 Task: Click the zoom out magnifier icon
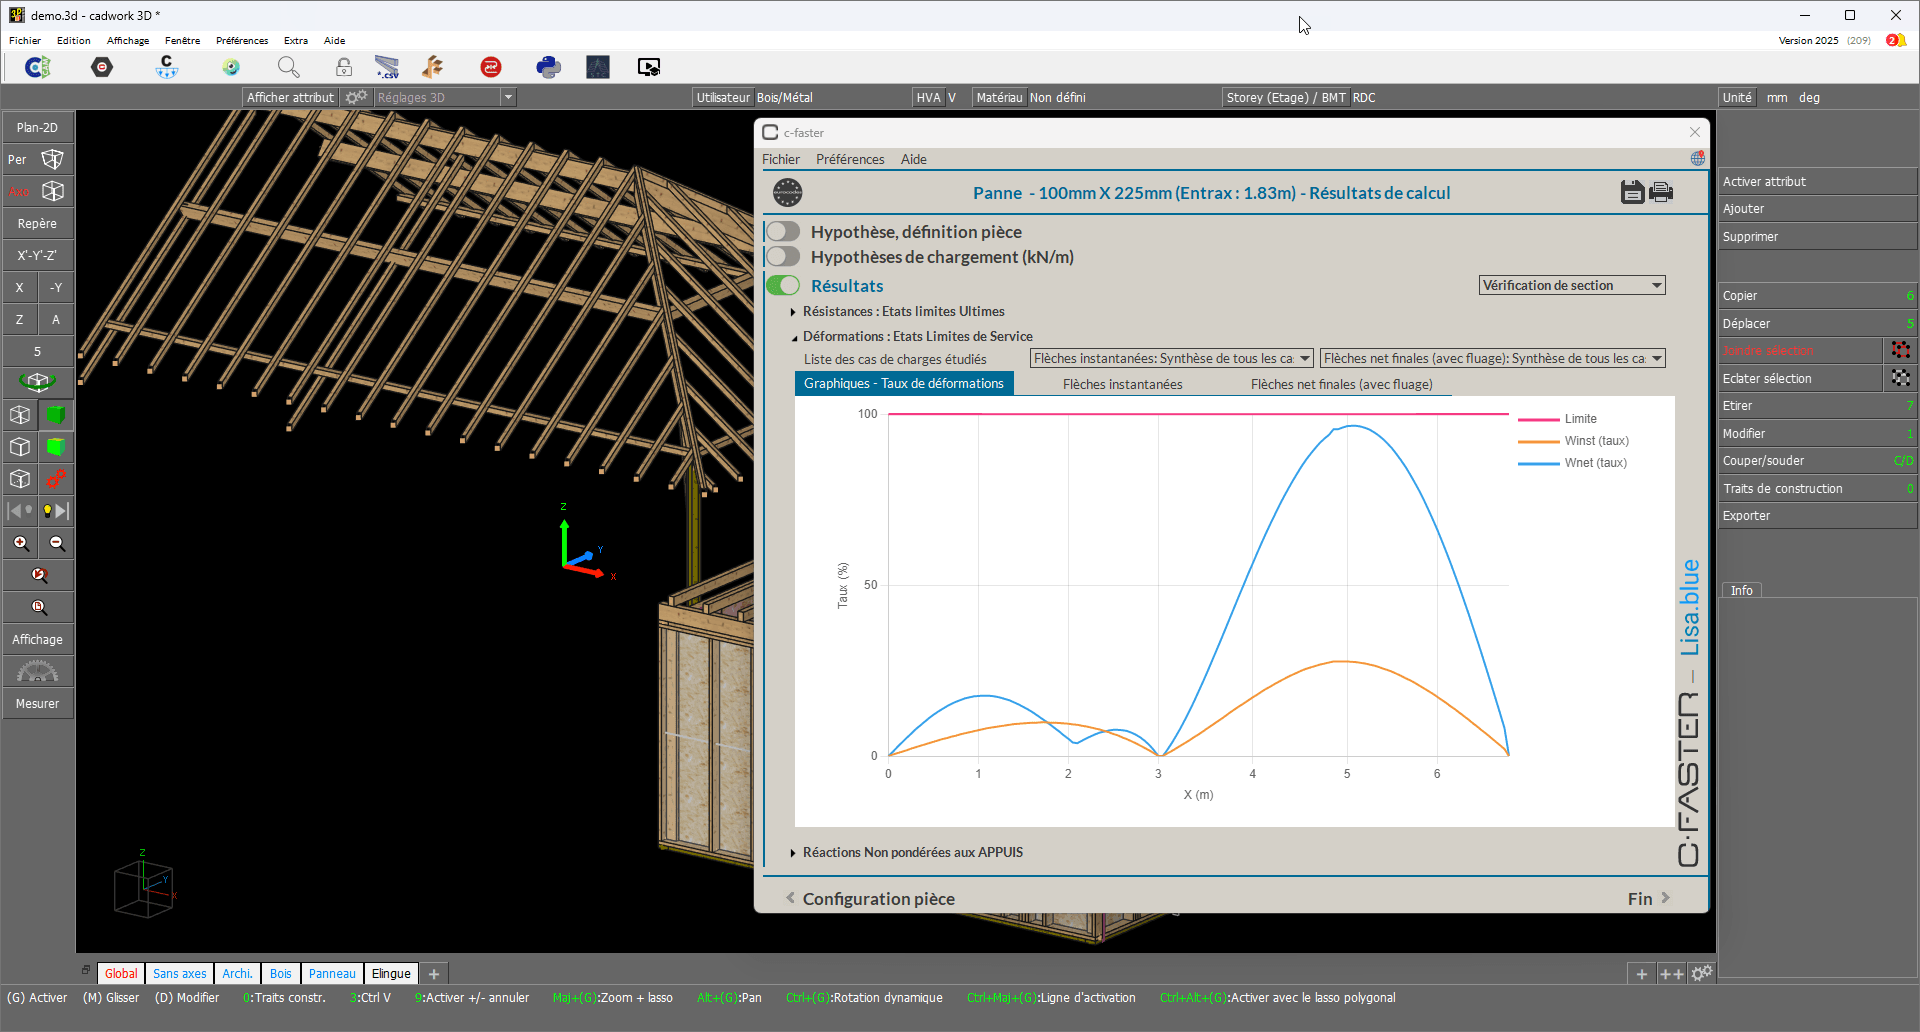(x=57, y=543)
